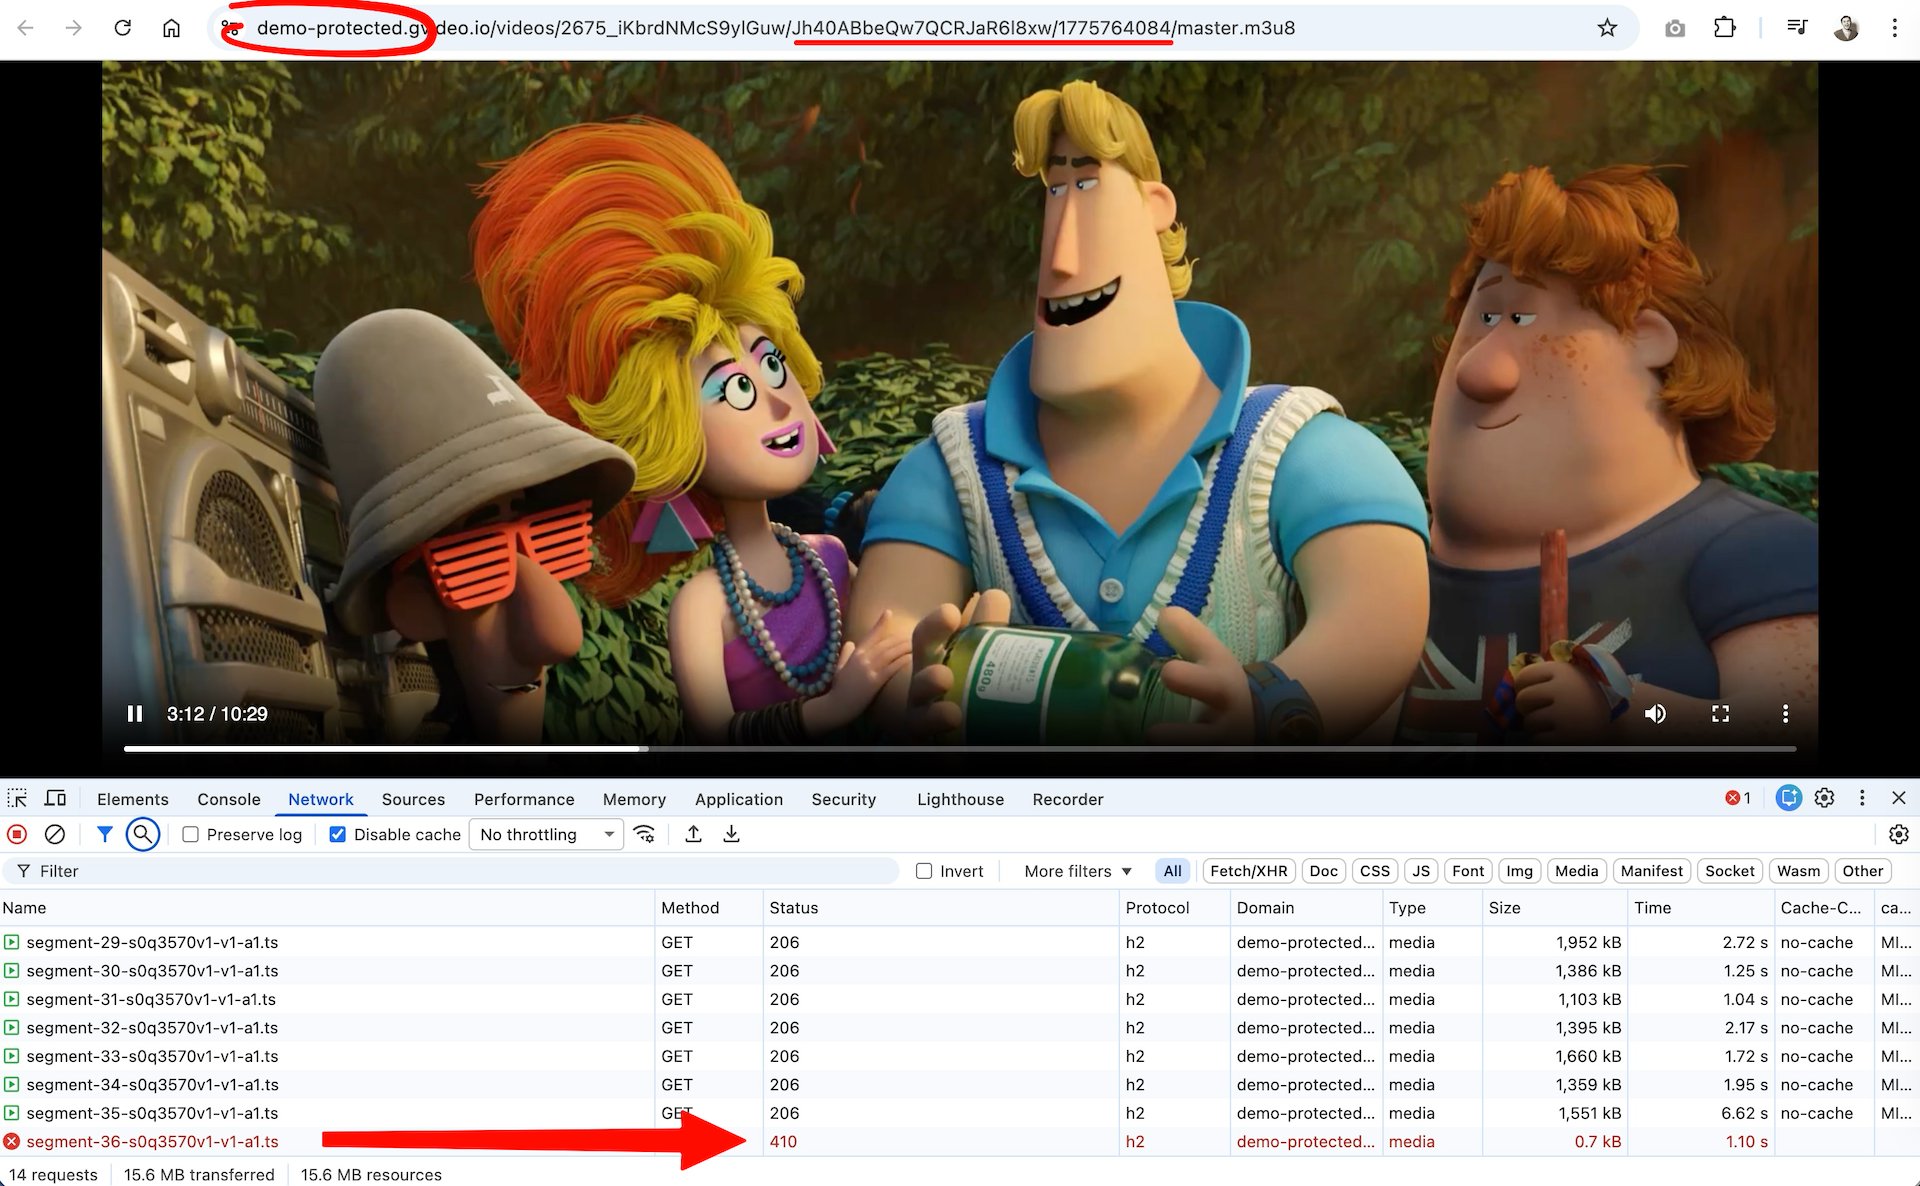Viewport: 1920px width, 1186px height.
Task: Open the Security tab
Action: [x=844, y=799]
